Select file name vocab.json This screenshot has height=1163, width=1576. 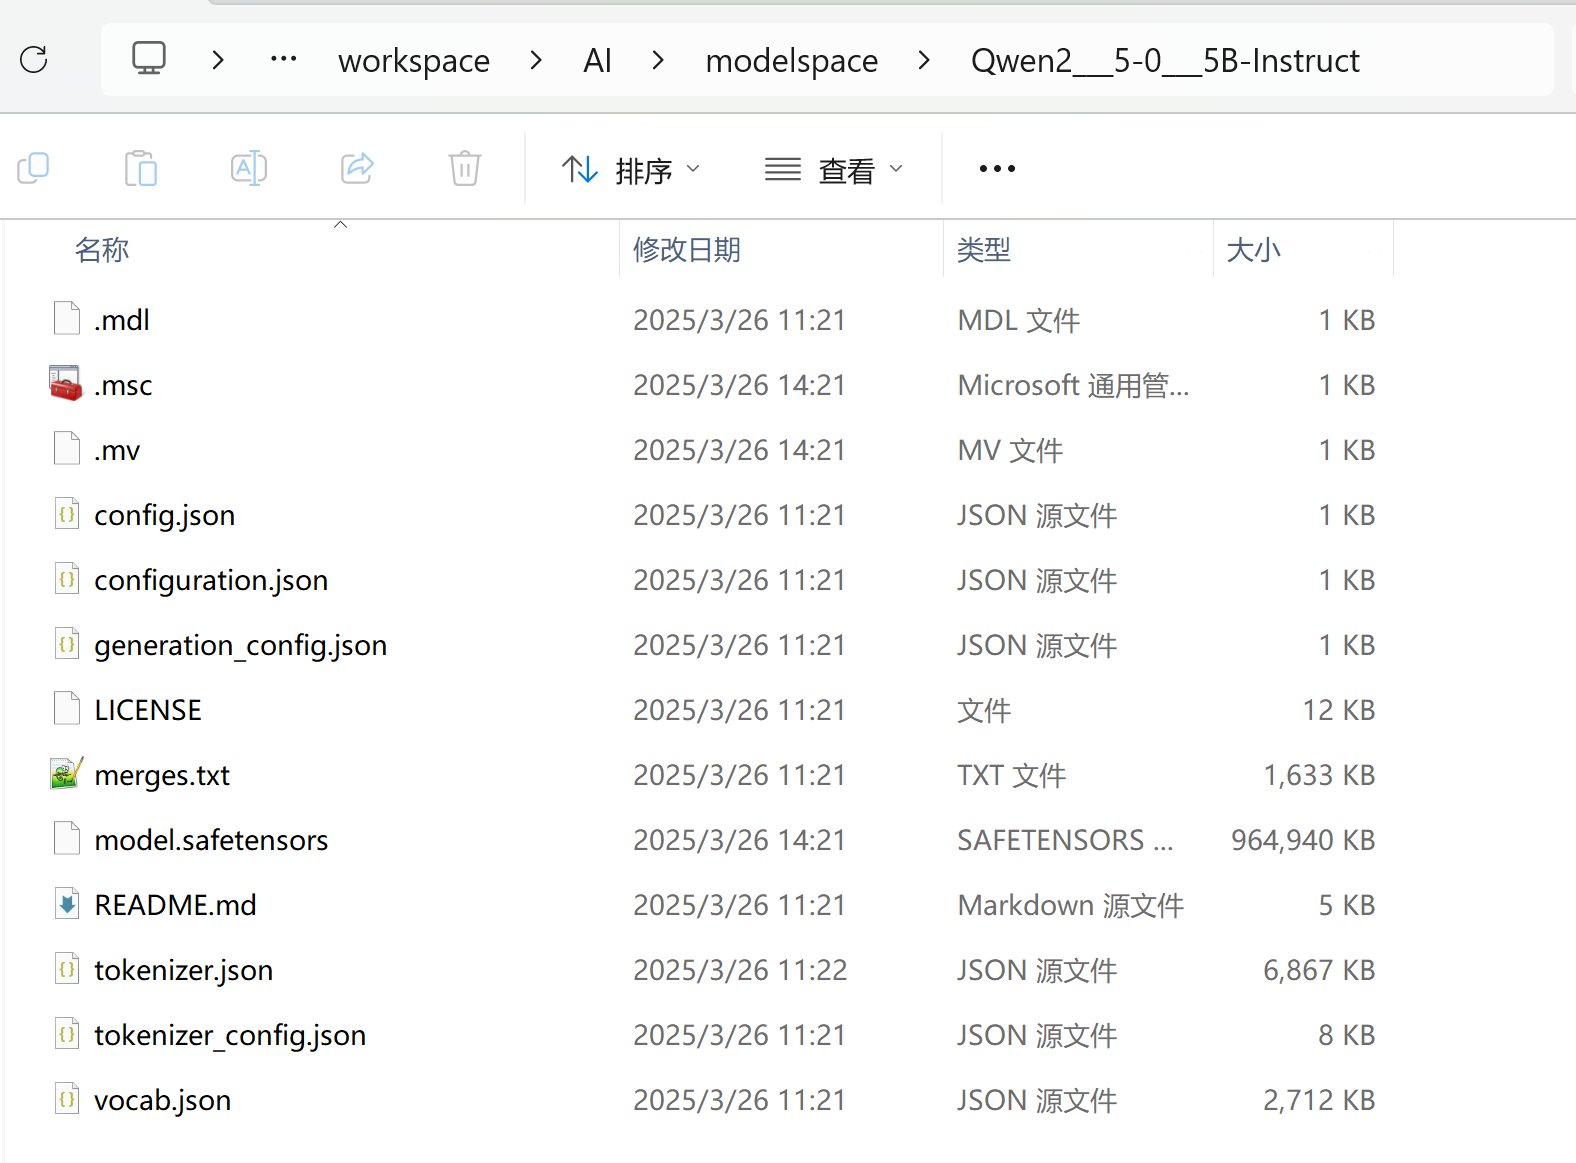(x=163, y=1101)
